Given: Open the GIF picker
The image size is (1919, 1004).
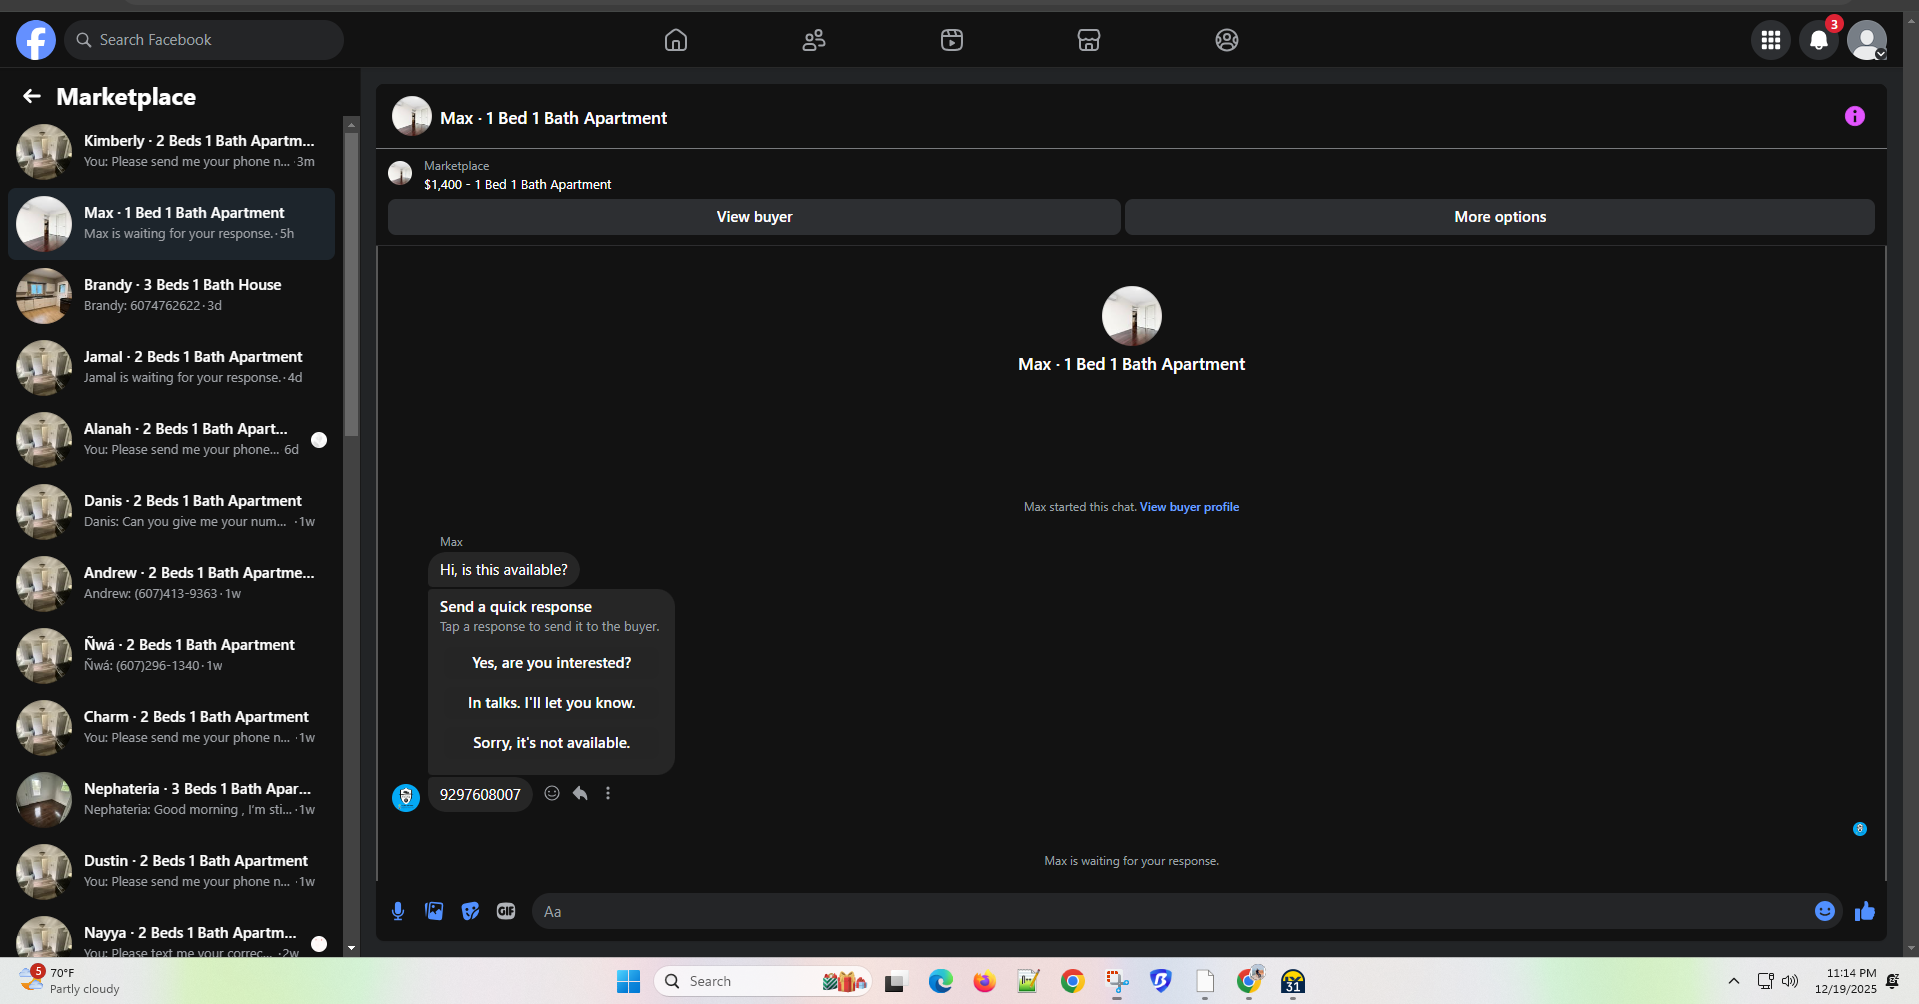Looking at the screenshot, I should click(x=506, y=911).
